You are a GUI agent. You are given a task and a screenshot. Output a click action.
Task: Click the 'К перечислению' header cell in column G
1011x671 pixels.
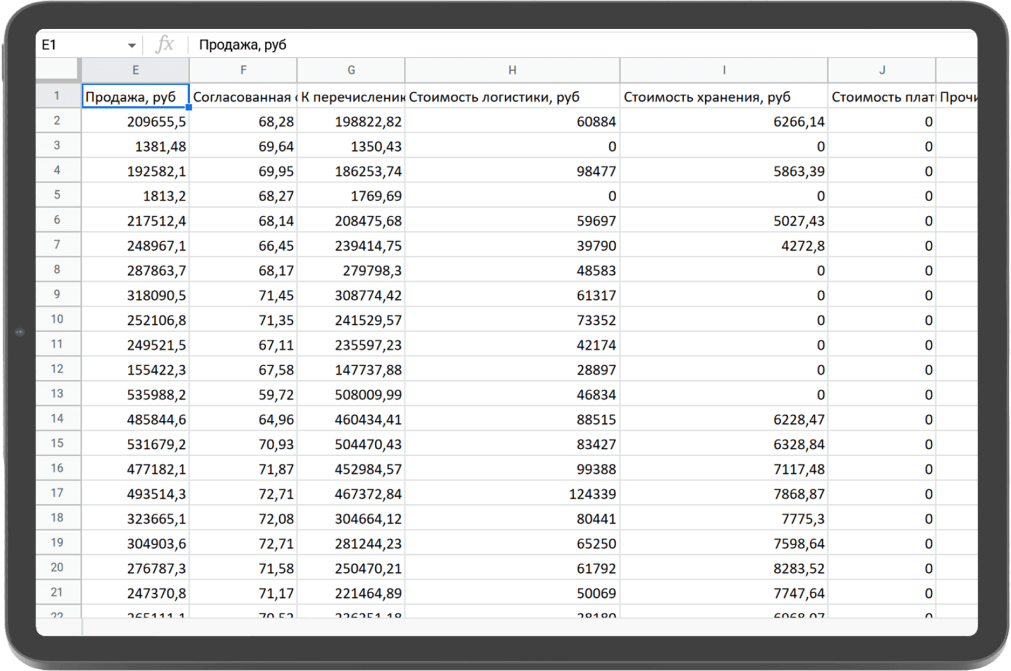pyautogui.click(x=351, y=97)
